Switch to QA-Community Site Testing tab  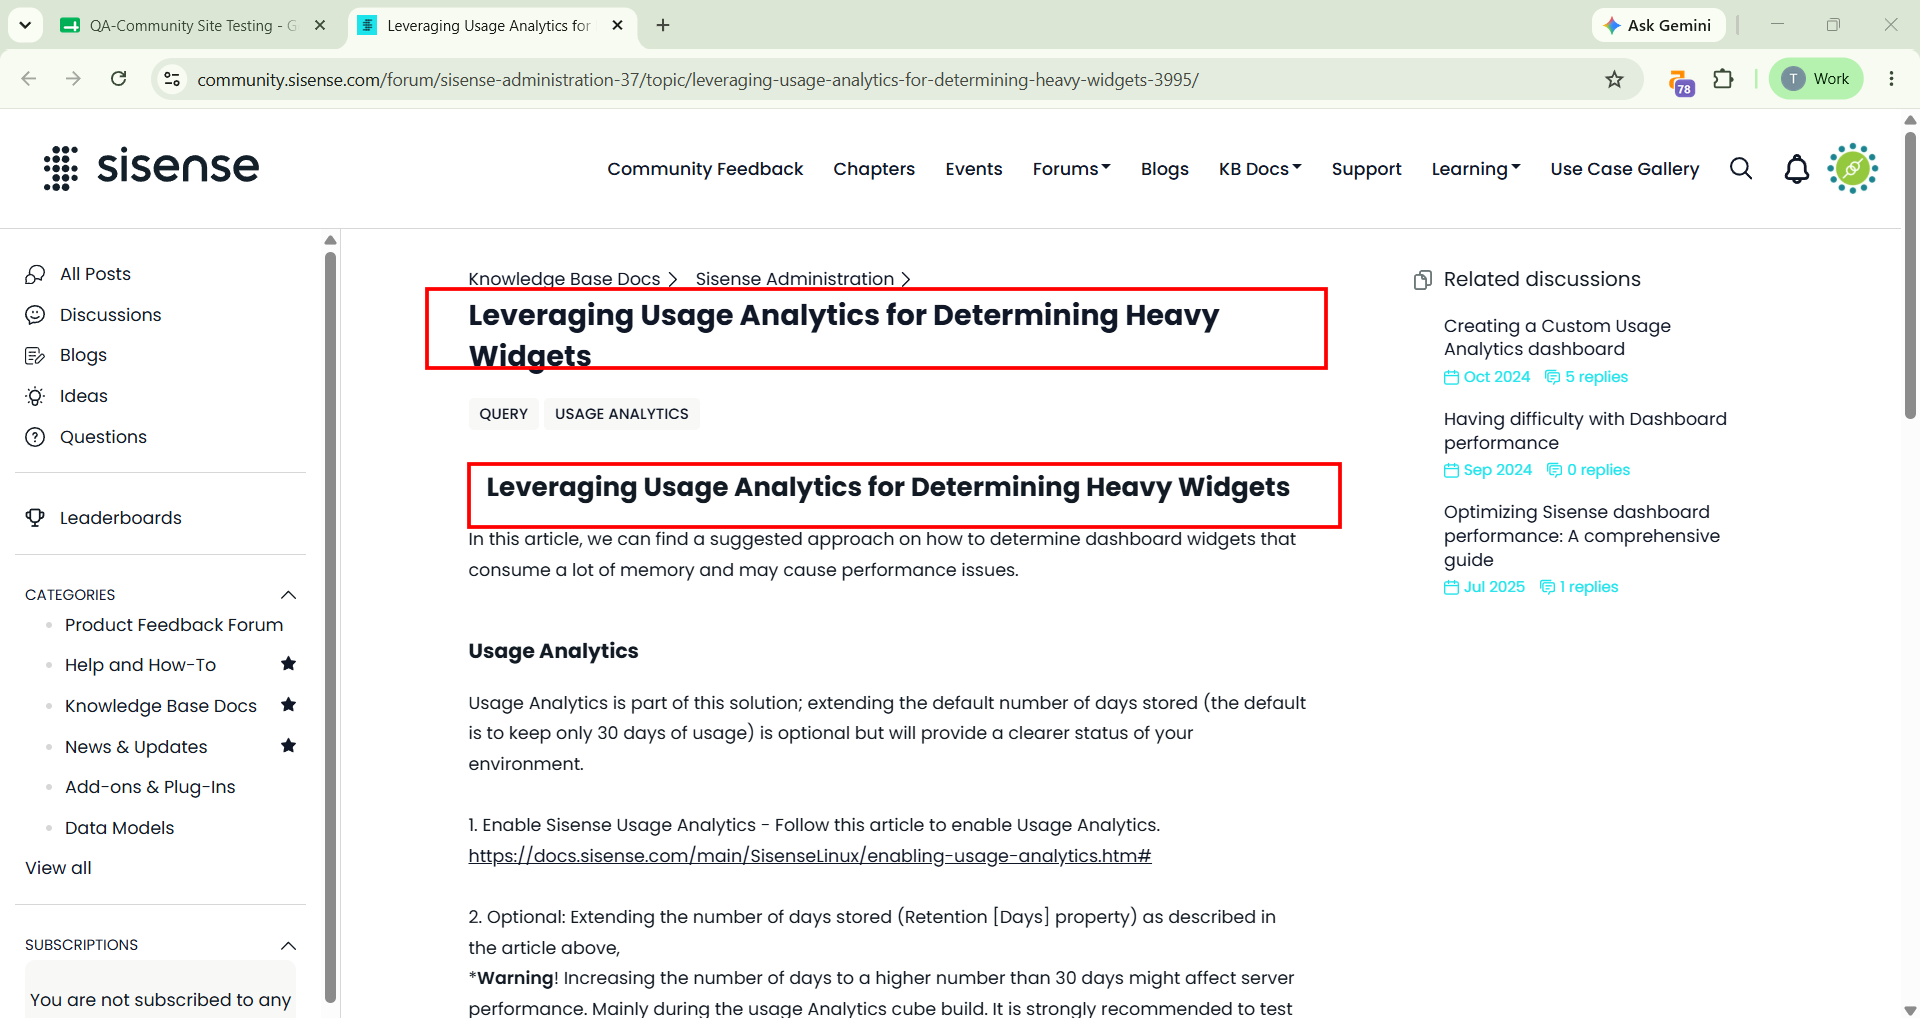193,25
